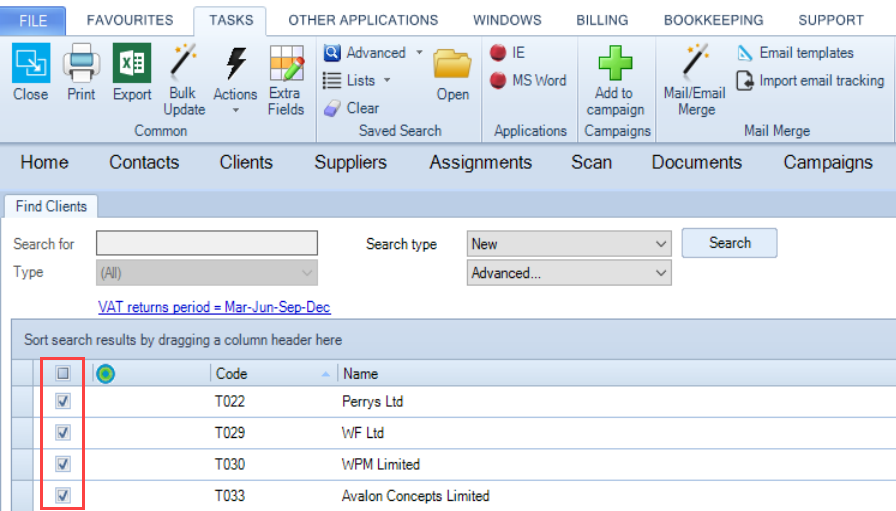Click the Advanced saved search icon
Image resolution: width=896 pixels, height=511 pixels.
pyautogui.click(x=332, y=53)
